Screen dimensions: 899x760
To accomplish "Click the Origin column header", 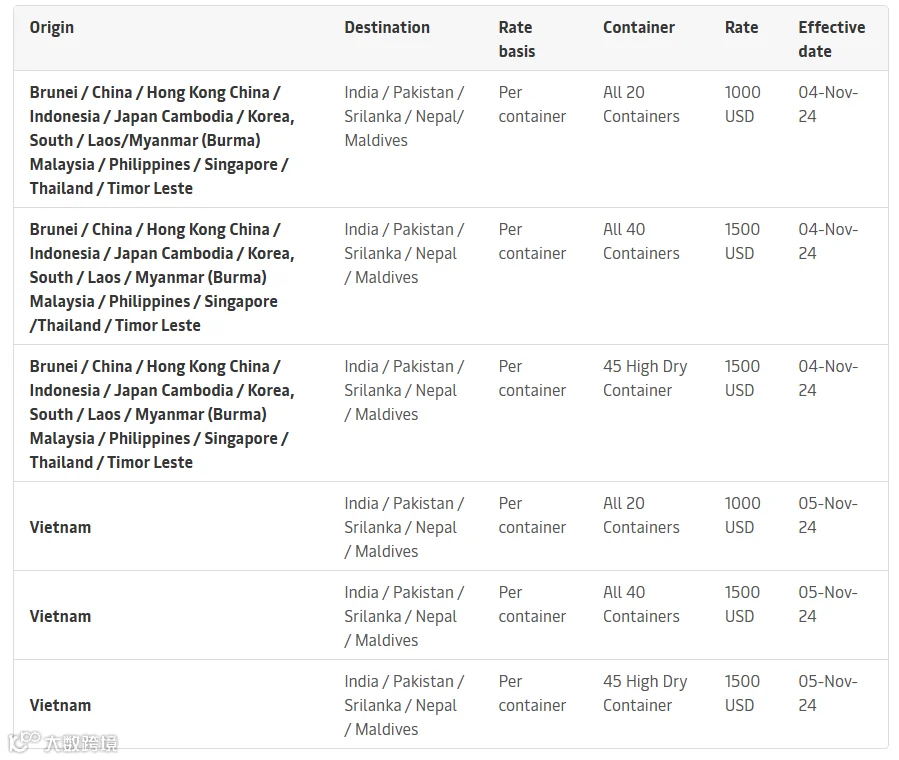I will coord(52,27).
